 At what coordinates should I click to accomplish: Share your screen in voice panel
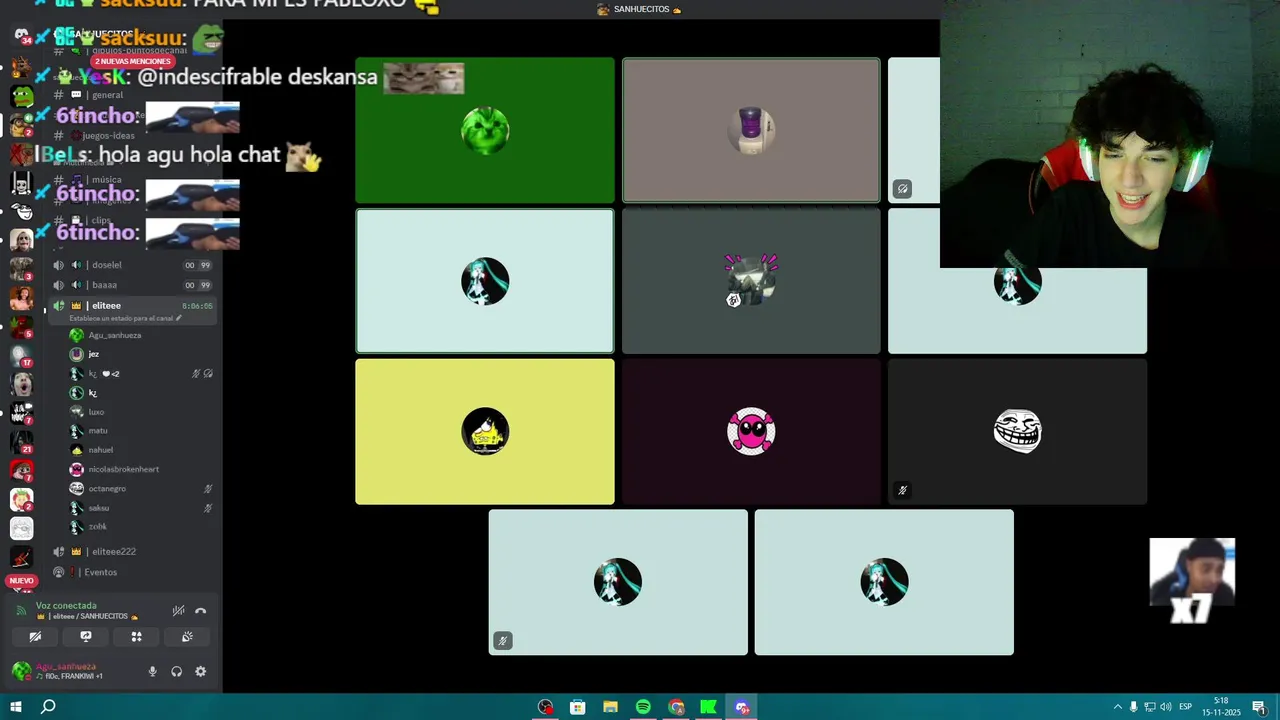[86, 637]
